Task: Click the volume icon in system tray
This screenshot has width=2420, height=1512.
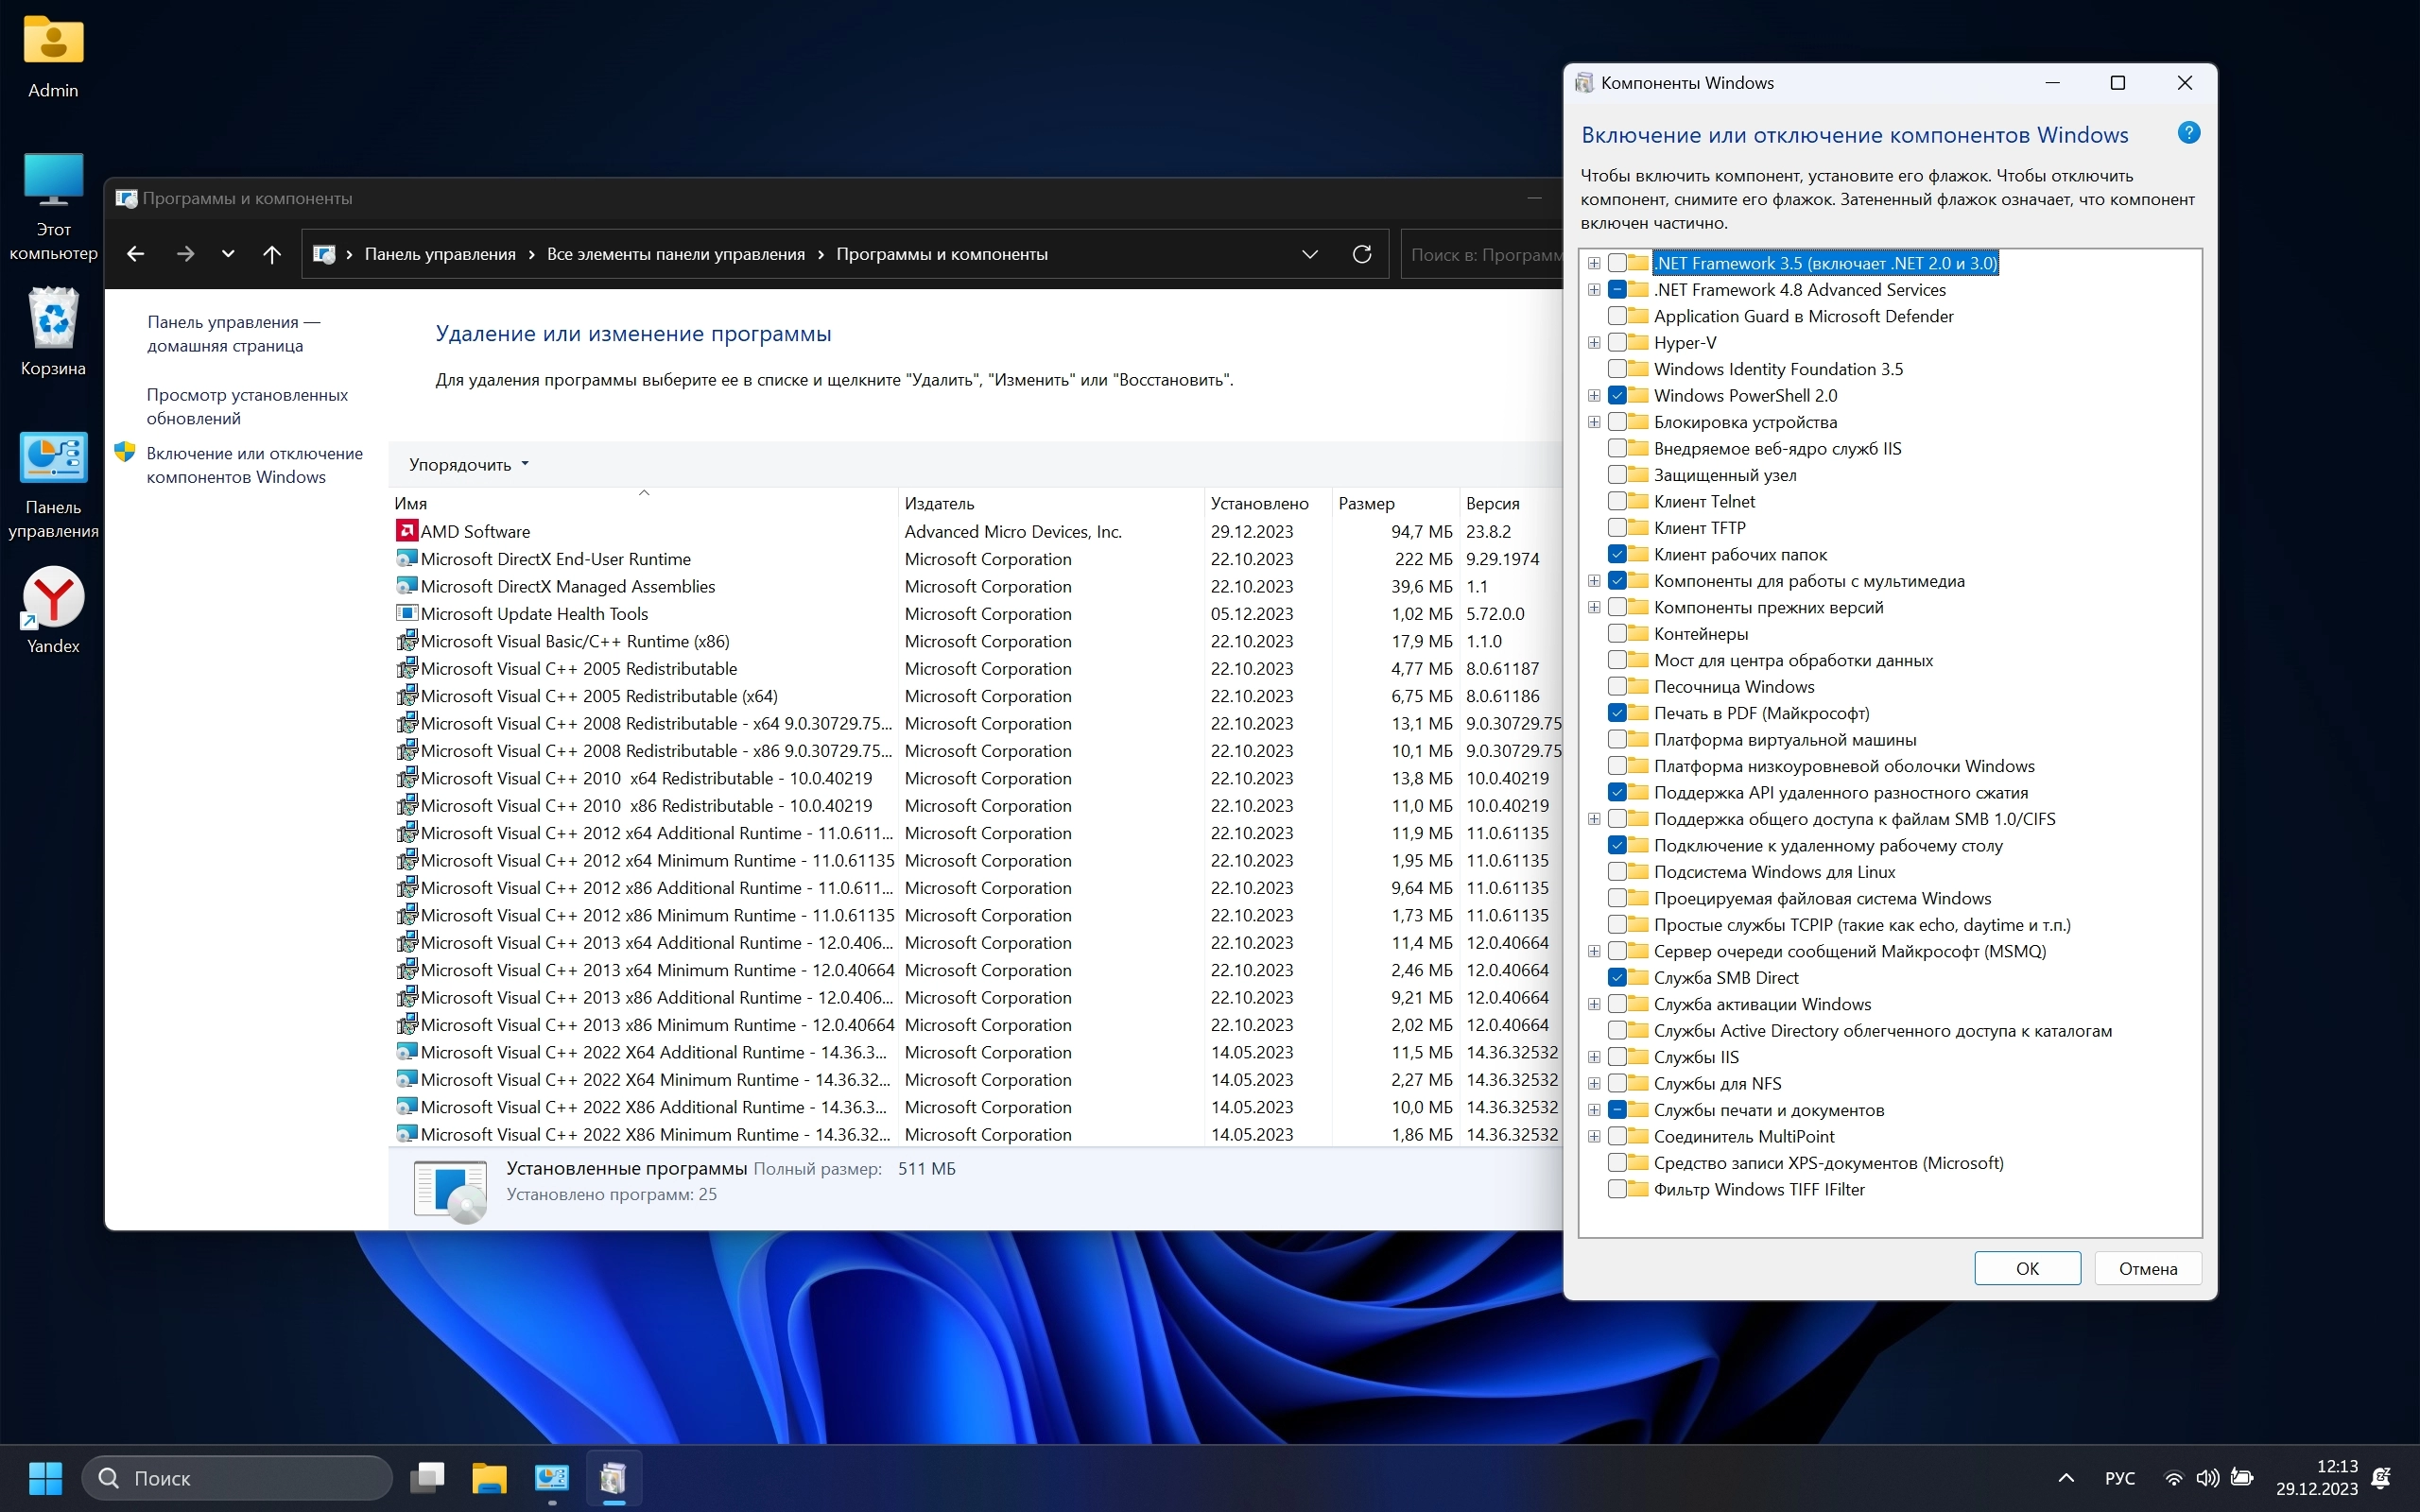Action: pos(2207,1477)
